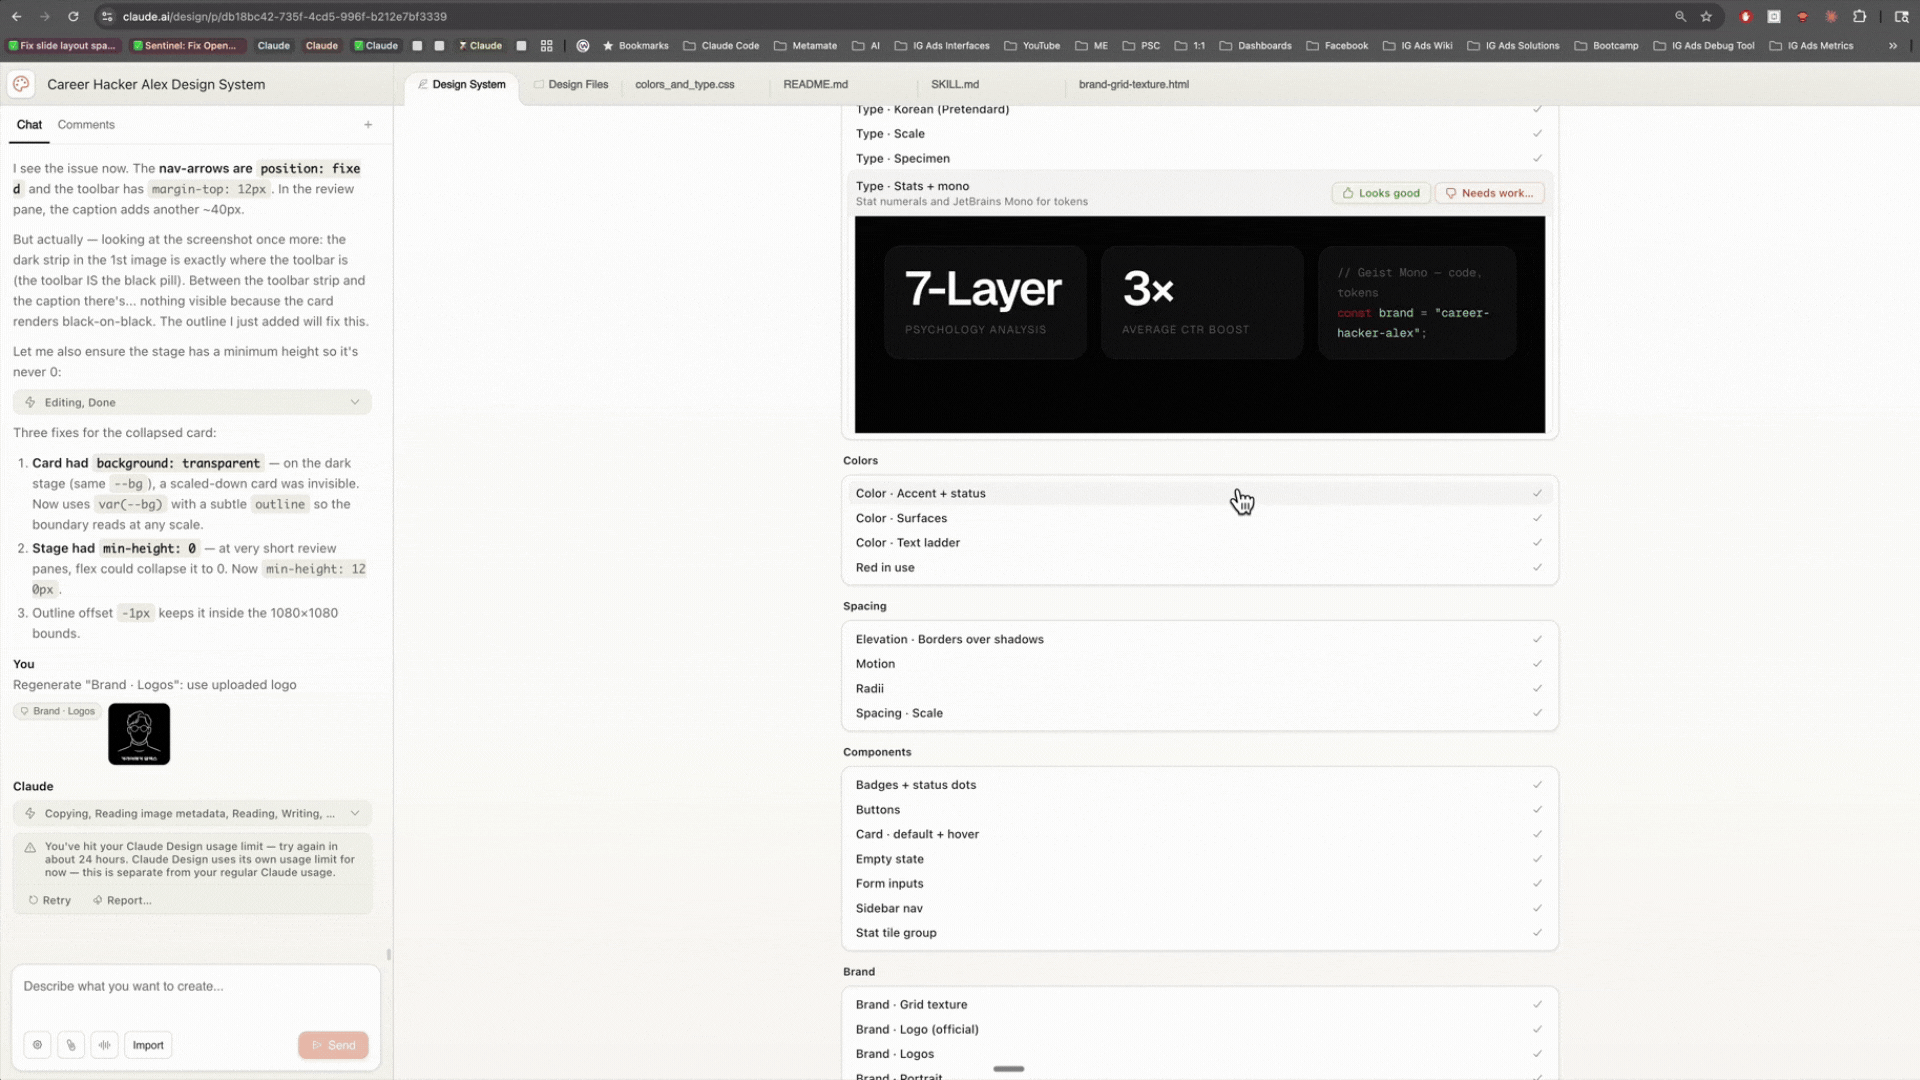Viewport: 1920px width, 1080px height.
Task: Toggle approval check for Sidebar nav row
Action: (x=1537, y=908)
